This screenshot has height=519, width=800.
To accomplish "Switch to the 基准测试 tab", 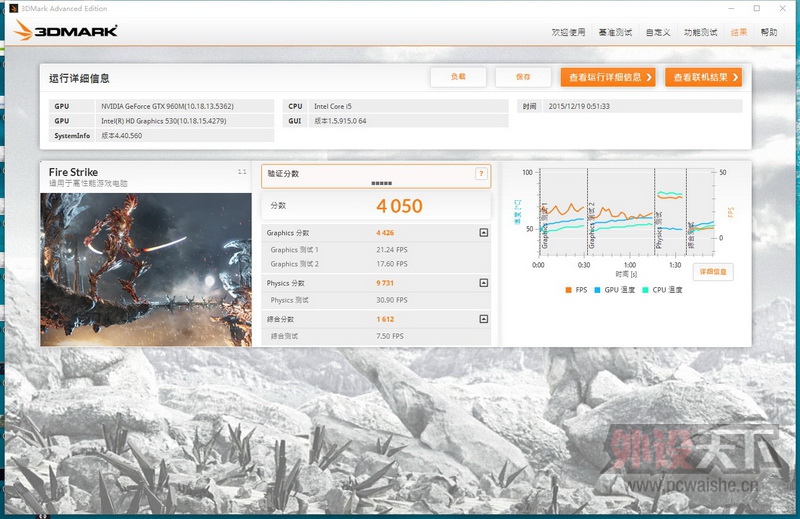I will point(615,32).
